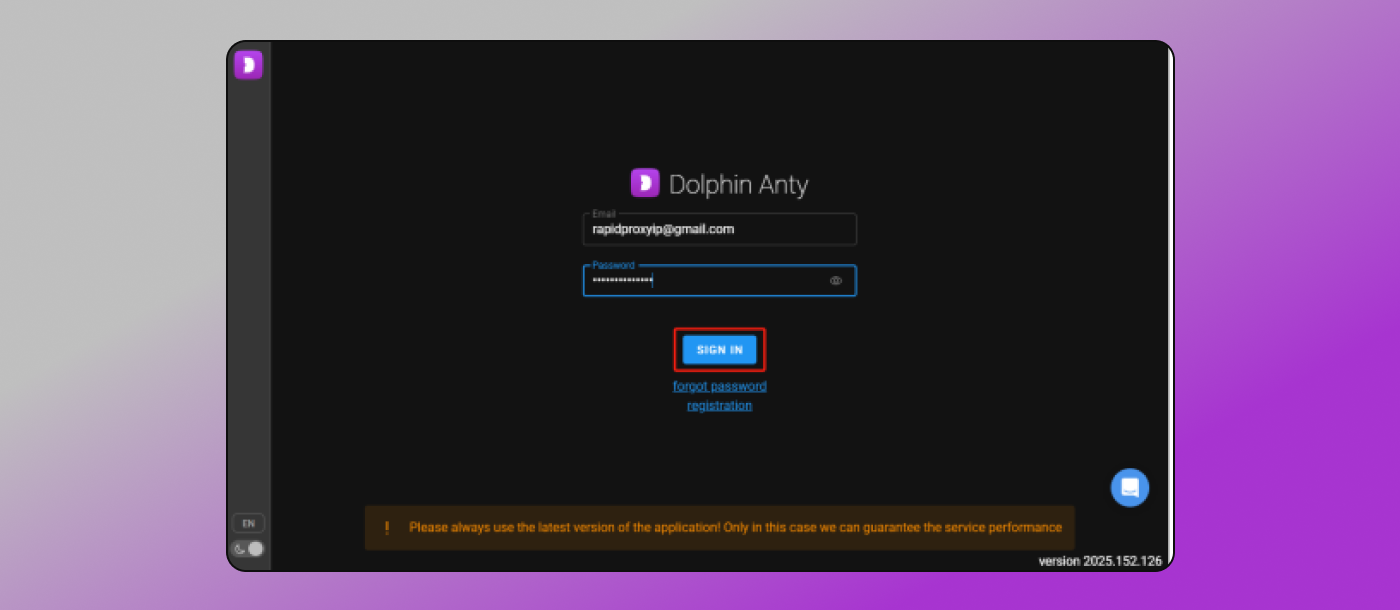Focus the Password input field
The height and width of the screenshot is (610, 1400).
click(720, 281)
